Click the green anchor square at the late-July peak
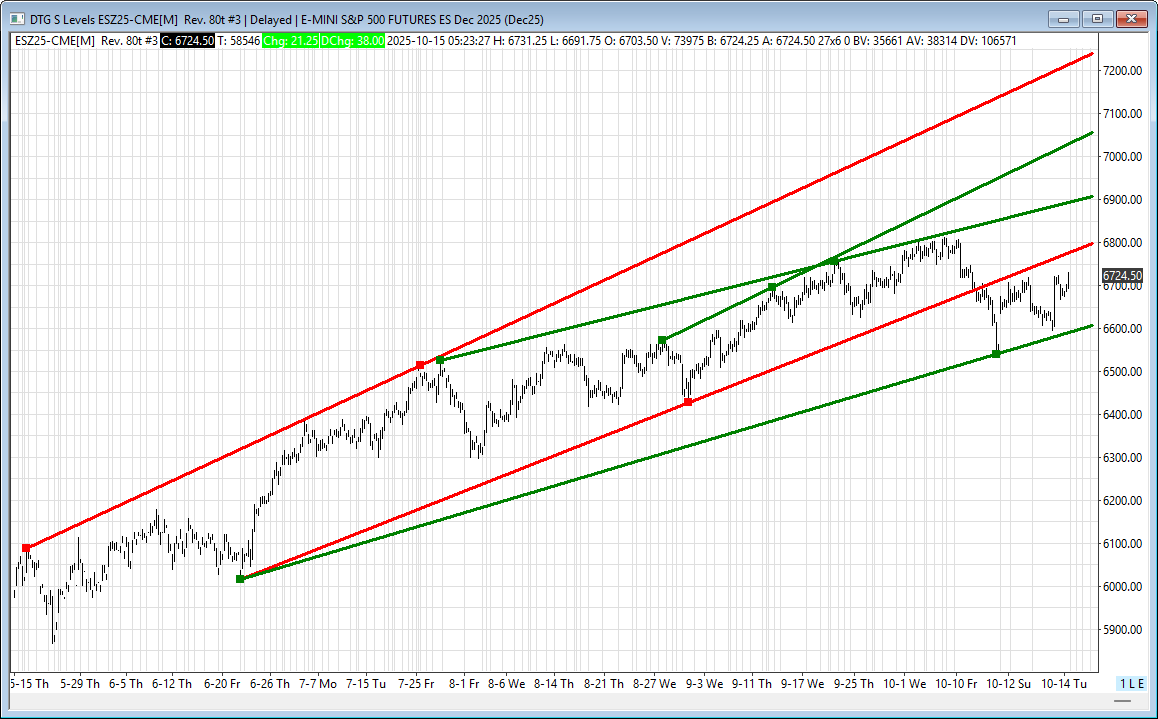Viewport: 1158px width, 719px height. click(440, 360)
